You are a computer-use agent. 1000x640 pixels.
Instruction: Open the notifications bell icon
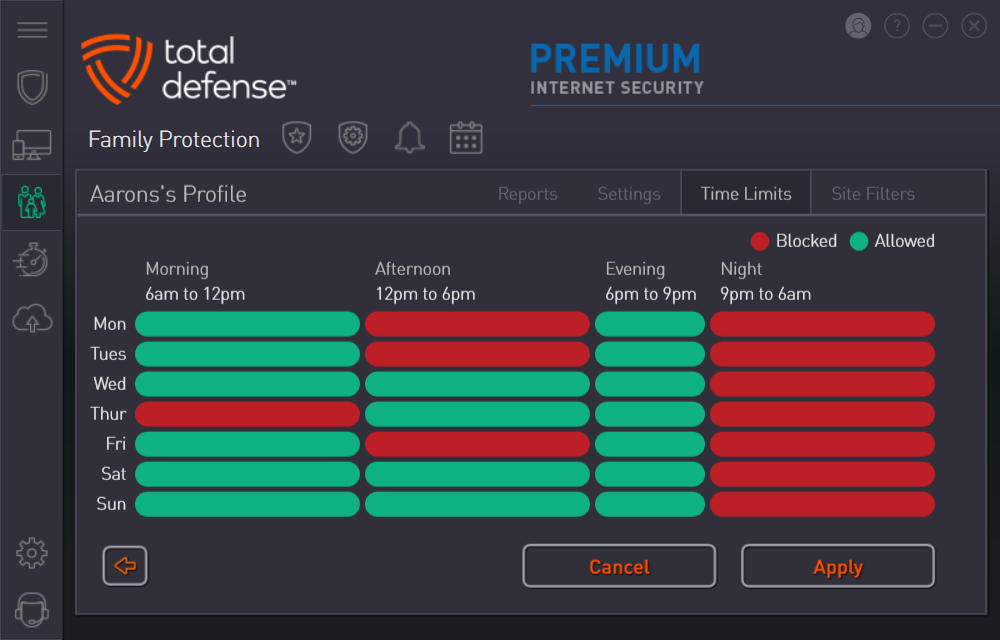(409, 138)
